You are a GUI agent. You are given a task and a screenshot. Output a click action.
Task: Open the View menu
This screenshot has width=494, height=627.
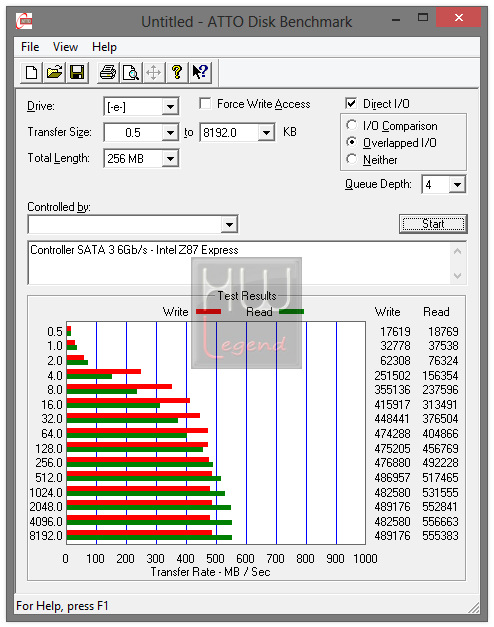(x=65, y=47)
